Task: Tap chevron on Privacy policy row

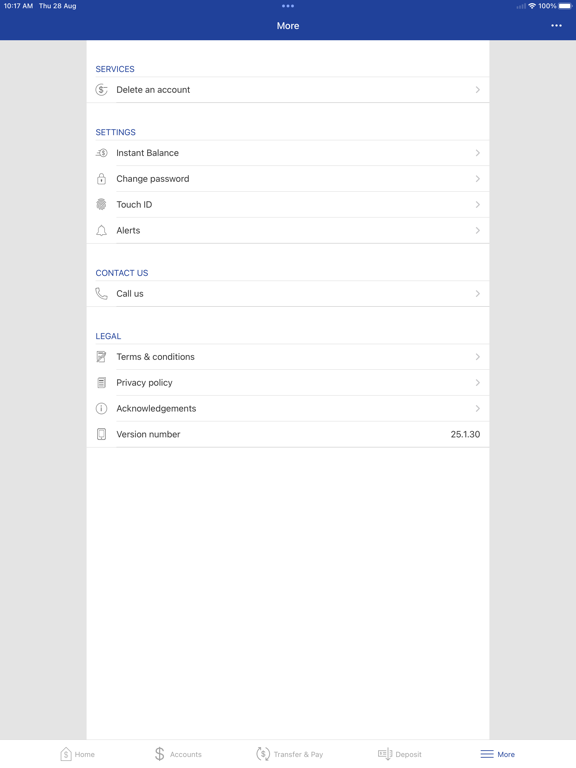Action: coord(478,383)
